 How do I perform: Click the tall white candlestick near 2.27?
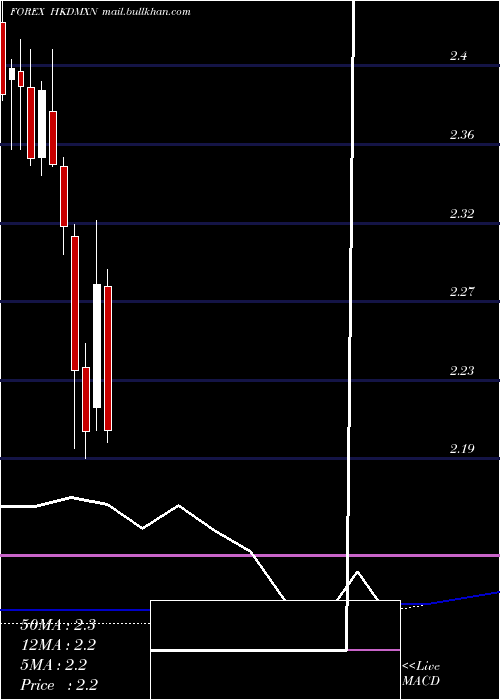[x=97, y=346]
